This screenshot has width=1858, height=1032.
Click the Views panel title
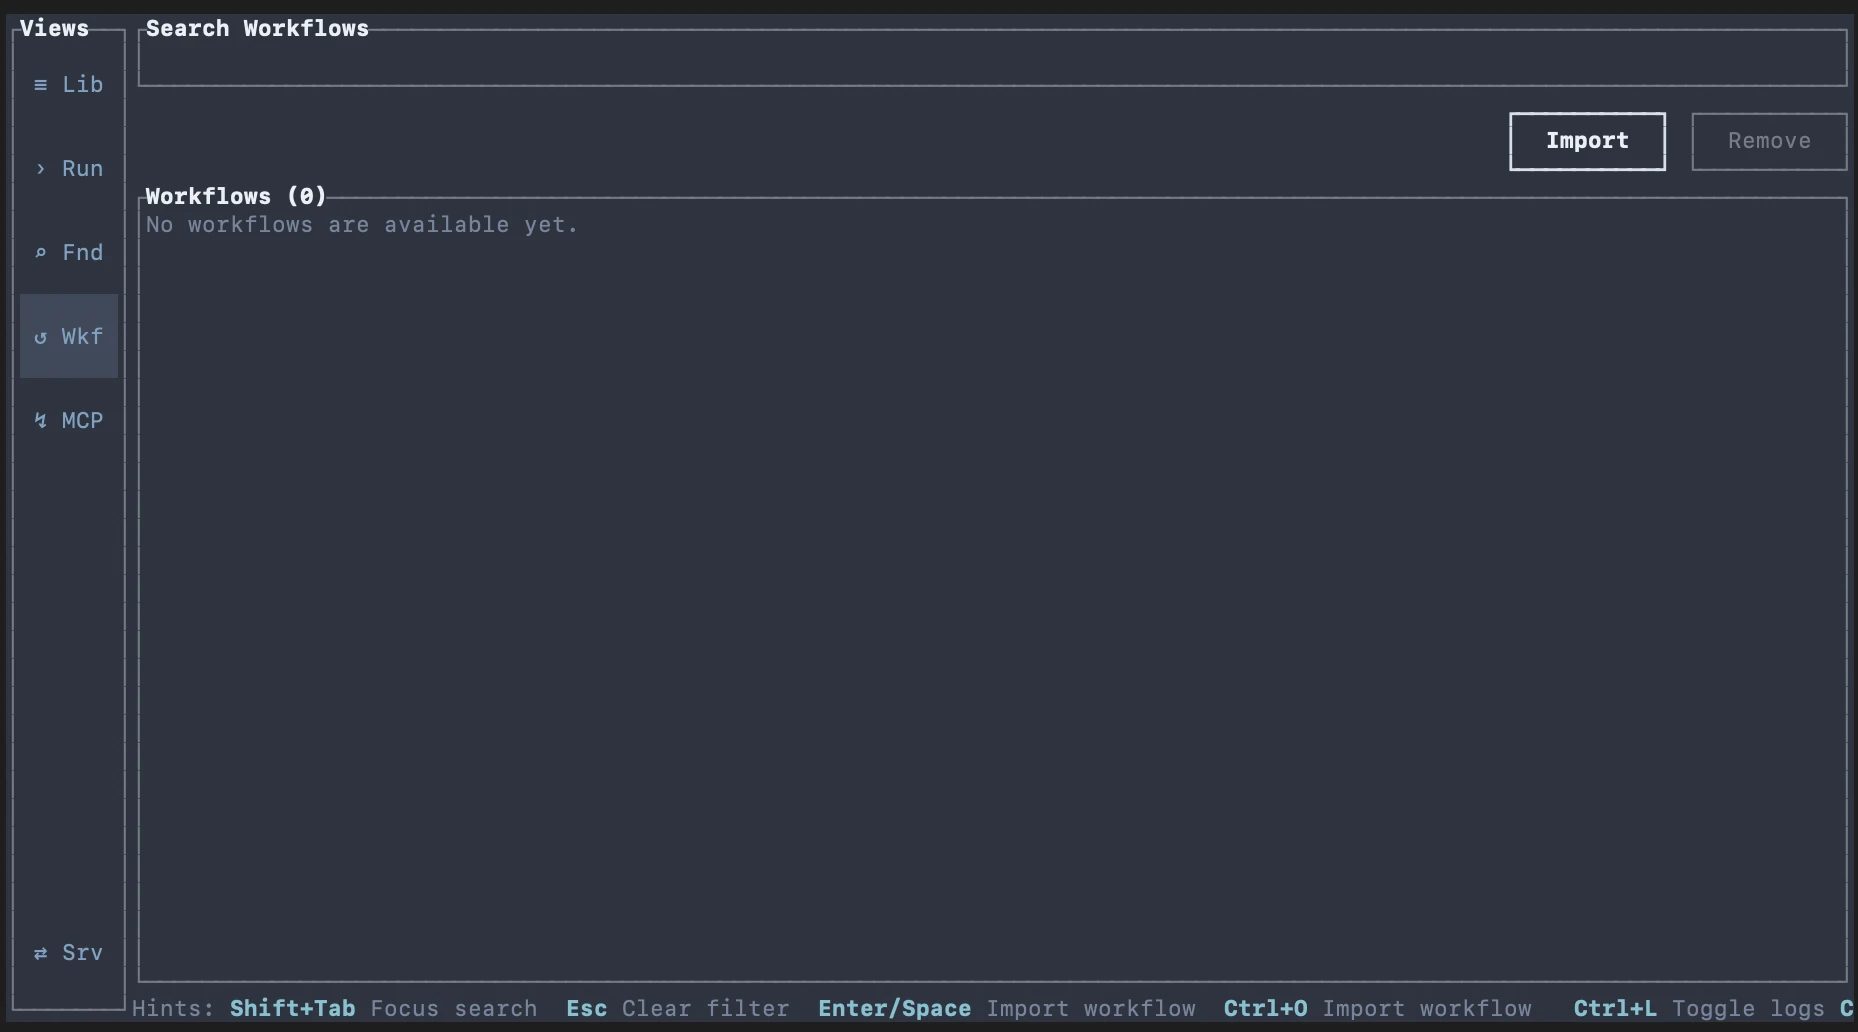tap(53, 28)
